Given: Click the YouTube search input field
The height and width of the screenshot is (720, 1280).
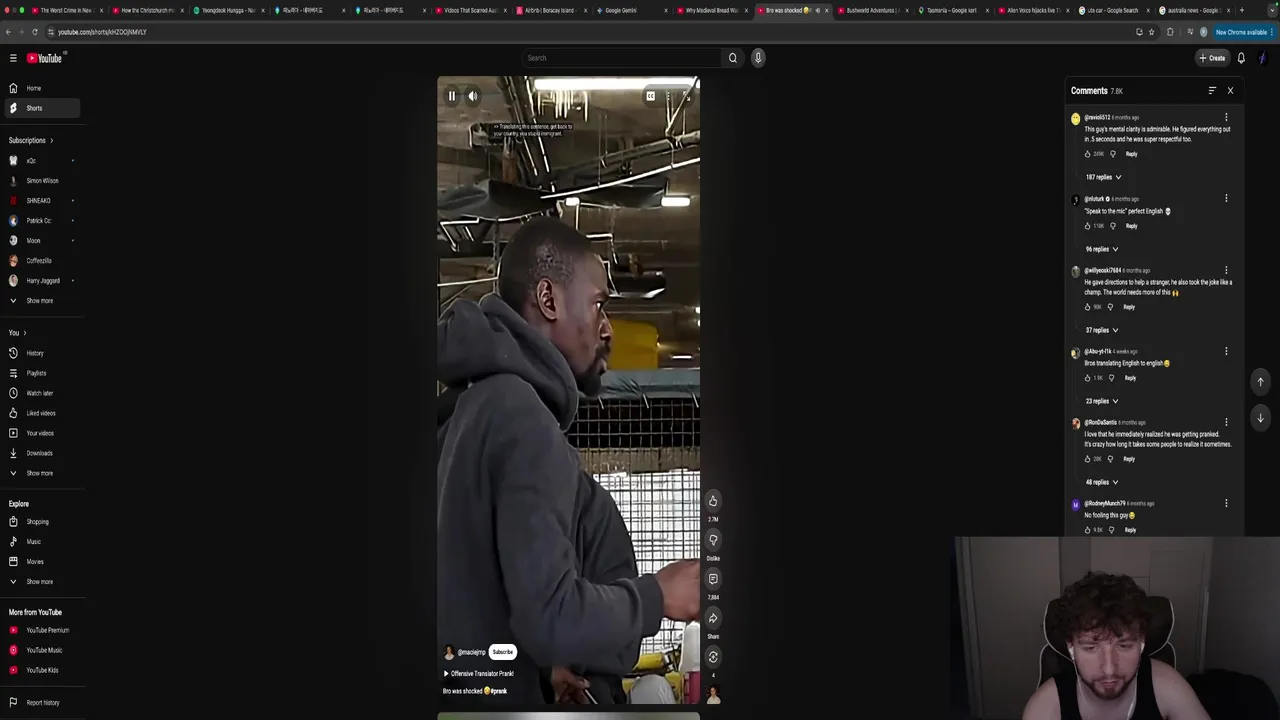Looking at the screenshot, I should click(620, 58).
